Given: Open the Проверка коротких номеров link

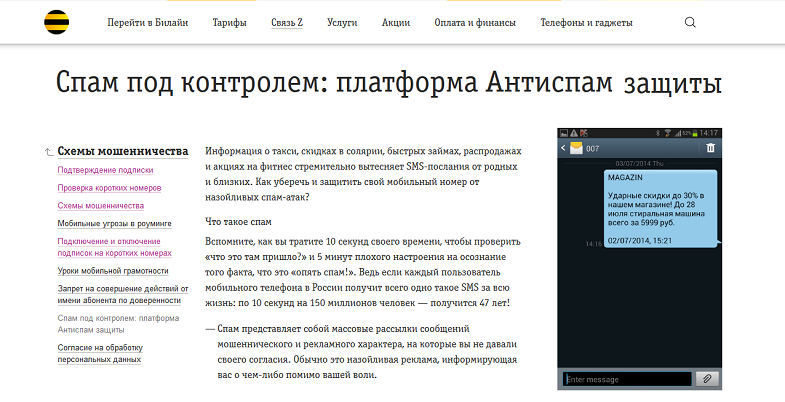Looking at the screenshot, I should pos(109,188).
